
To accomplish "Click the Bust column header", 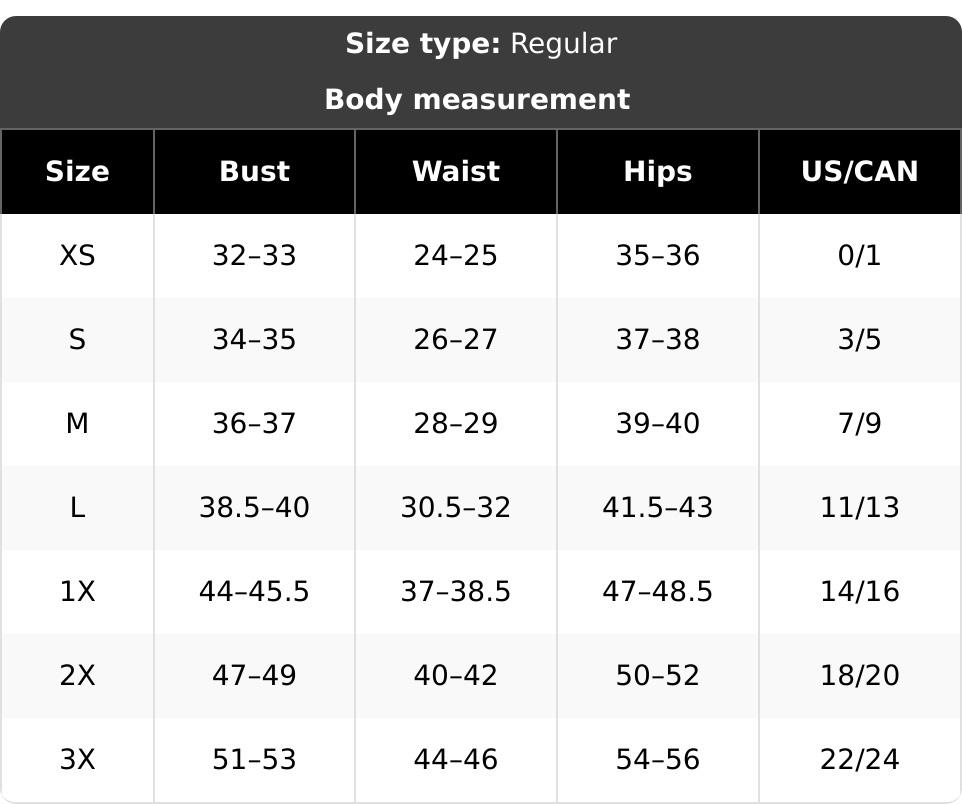I will [254, 172].
